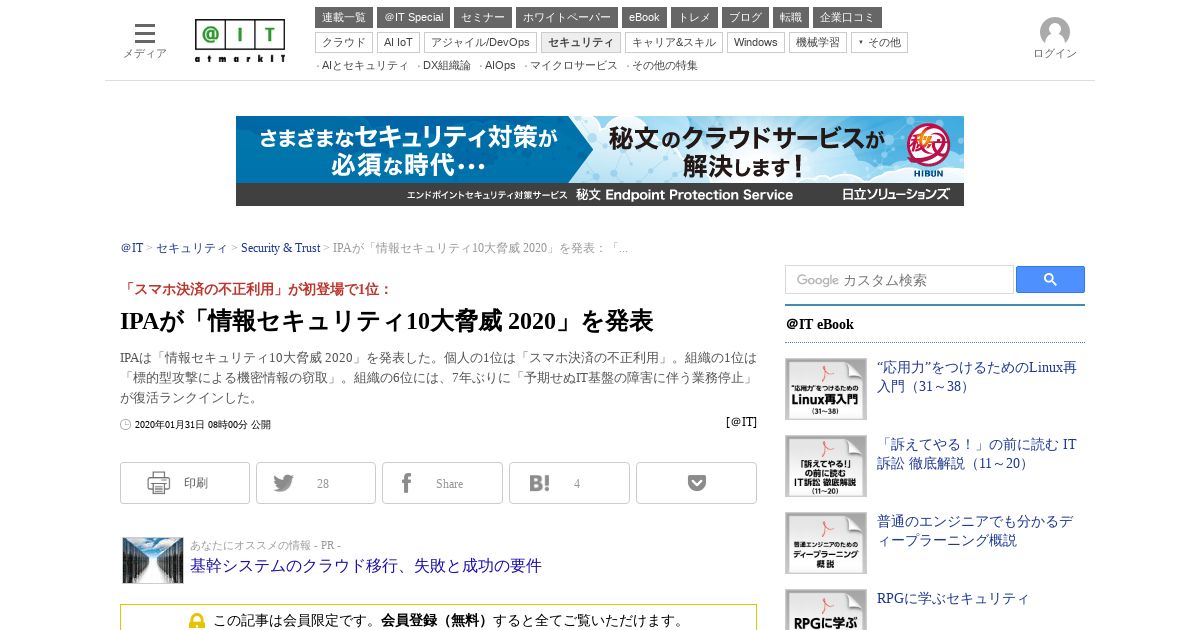
Task: Open RPGに学ぶセキュリティ link
Action: (953, 599)
